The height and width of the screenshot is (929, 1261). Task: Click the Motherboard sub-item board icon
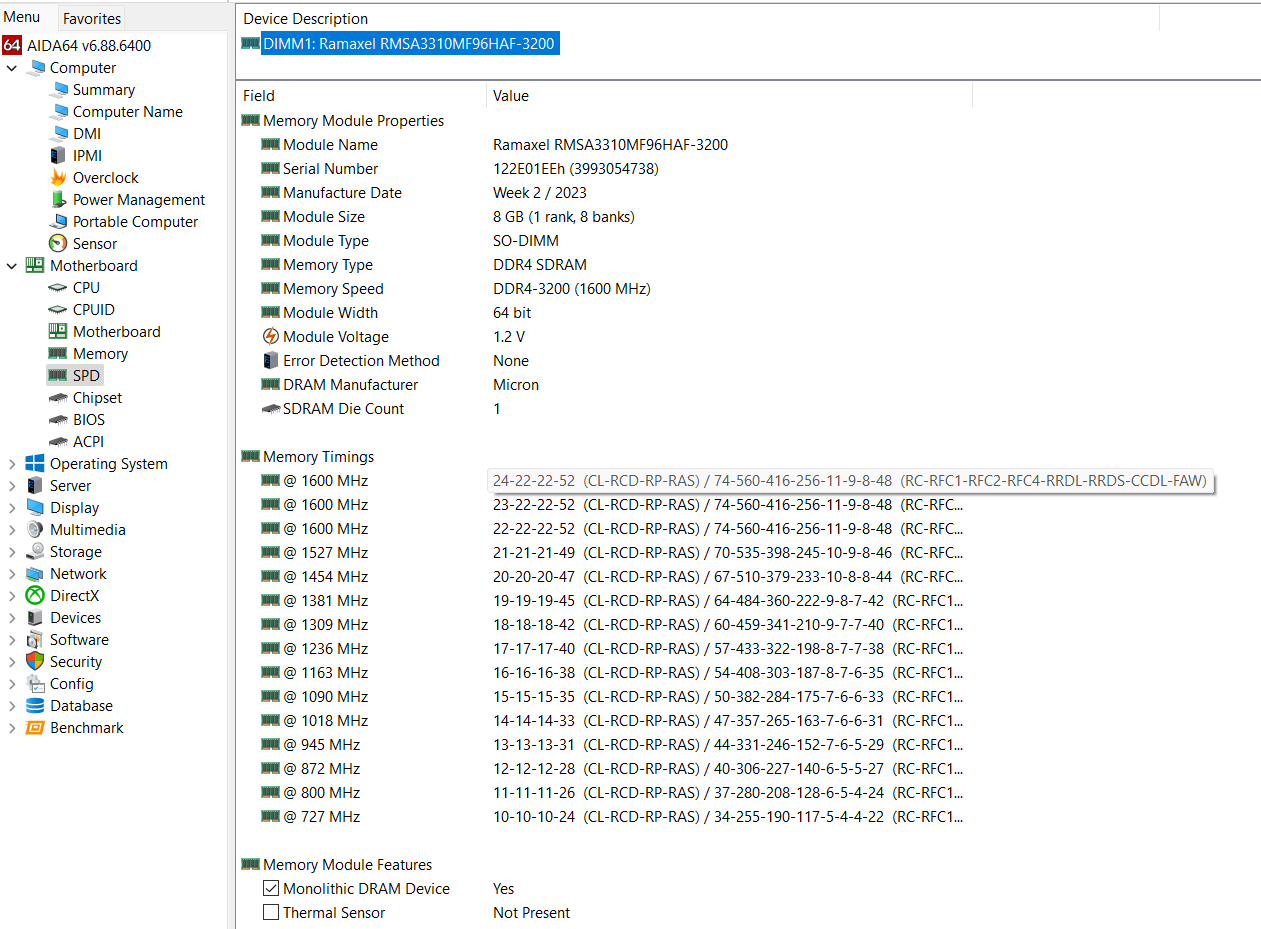58,331
